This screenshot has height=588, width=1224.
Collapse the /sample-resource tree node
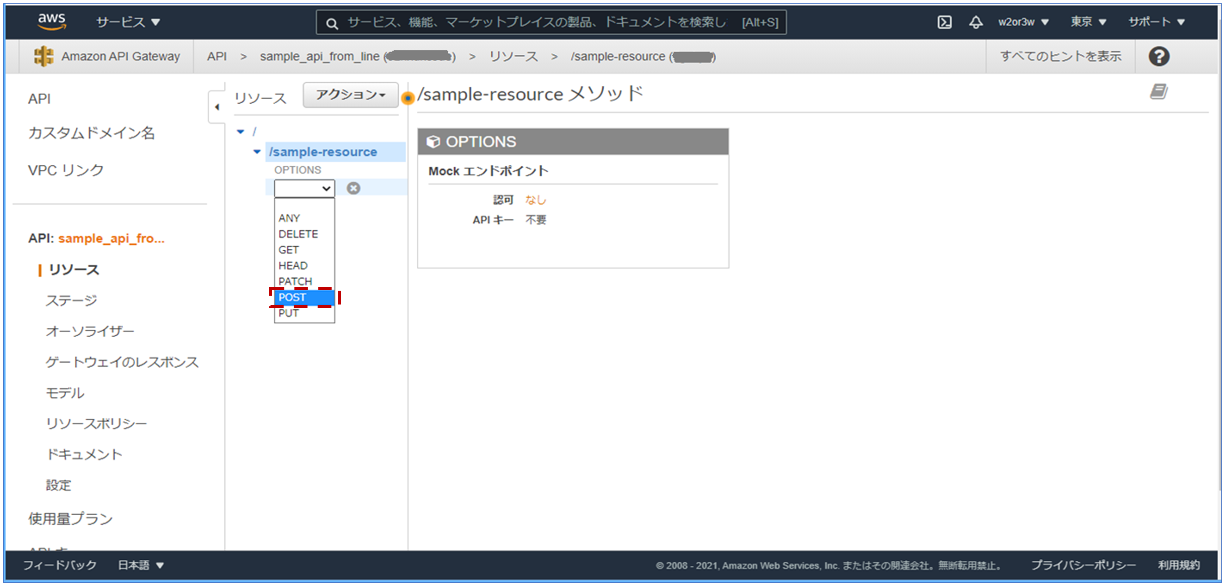[x=255, y=152]
